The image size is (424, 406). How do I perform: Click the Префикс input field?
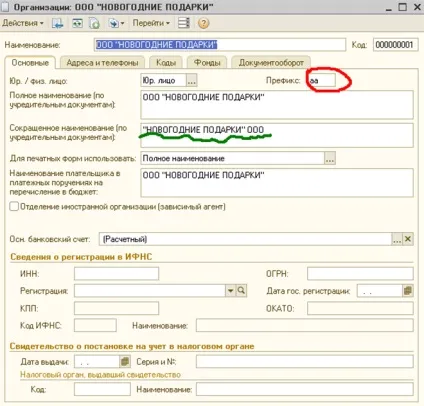pos(322,80)
